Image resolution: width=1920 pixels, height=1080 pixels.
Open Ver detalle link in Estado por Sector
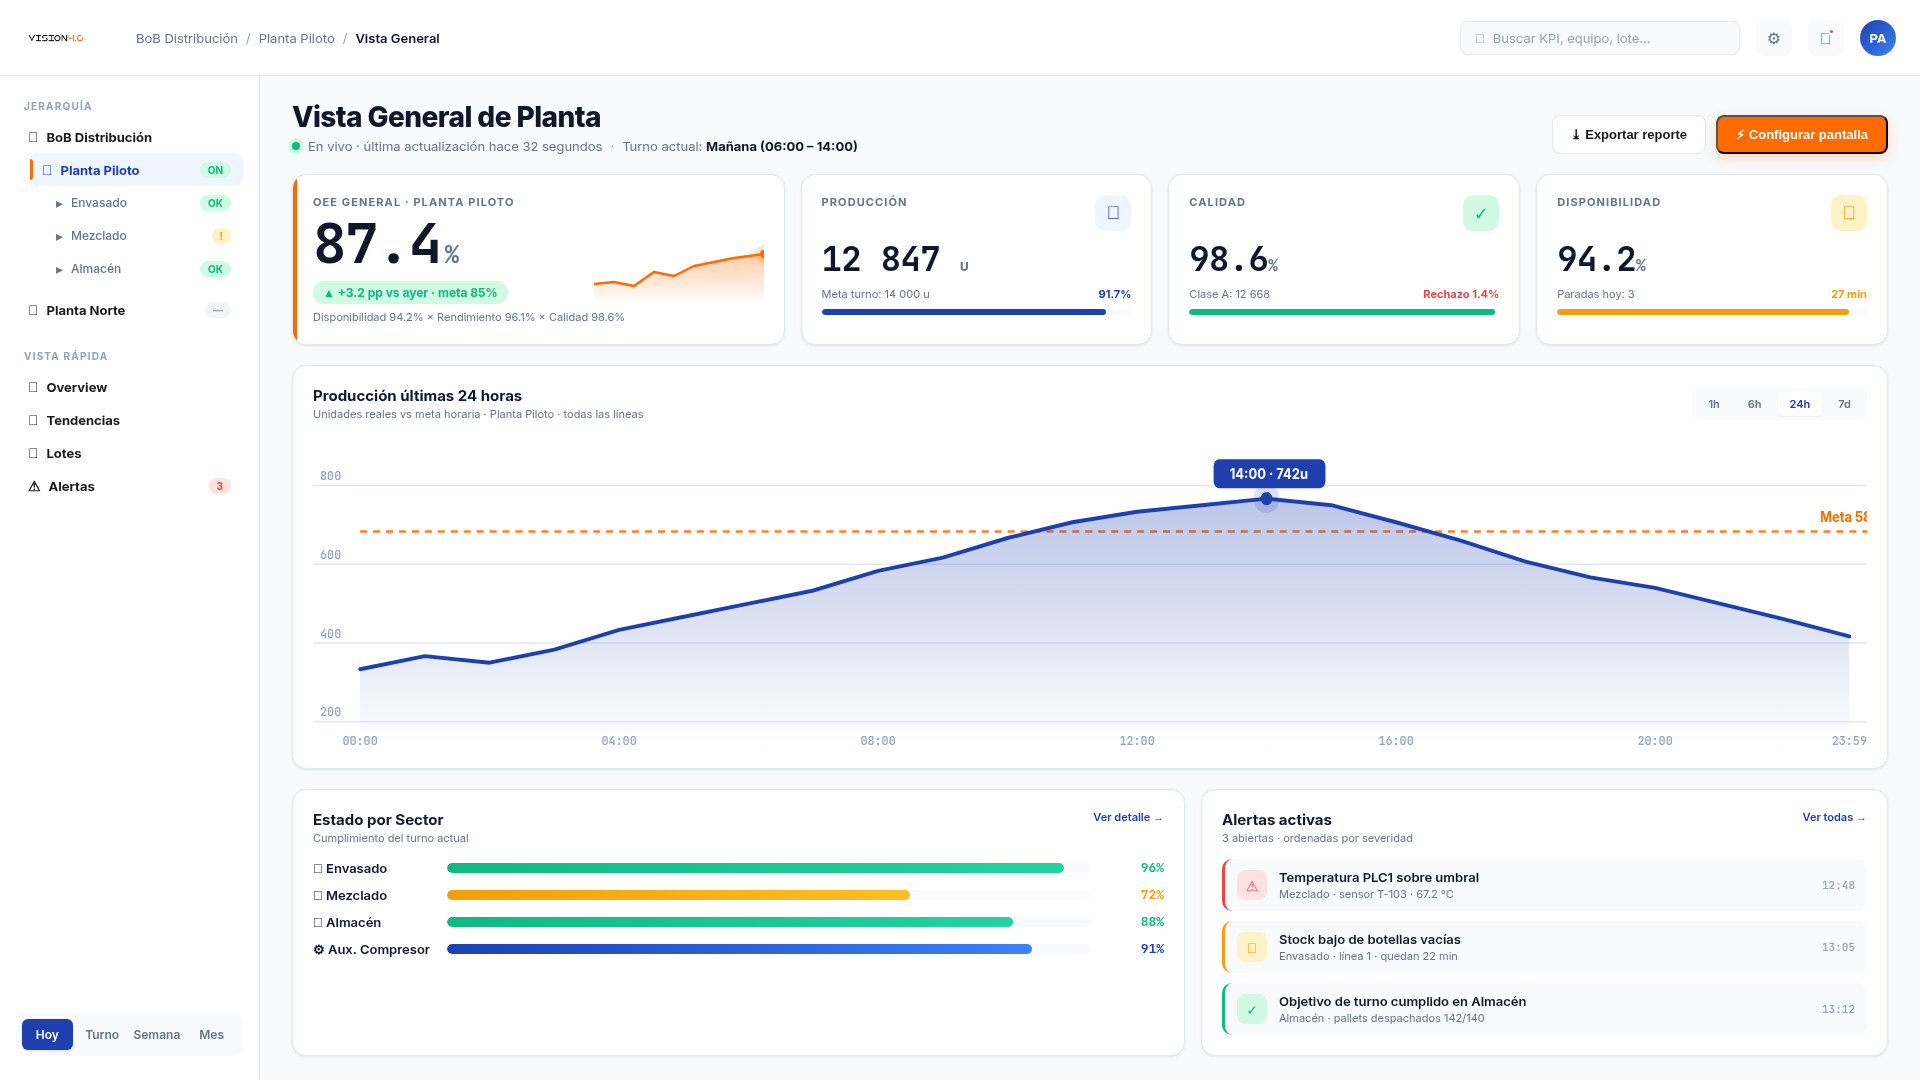point(1128,818)
